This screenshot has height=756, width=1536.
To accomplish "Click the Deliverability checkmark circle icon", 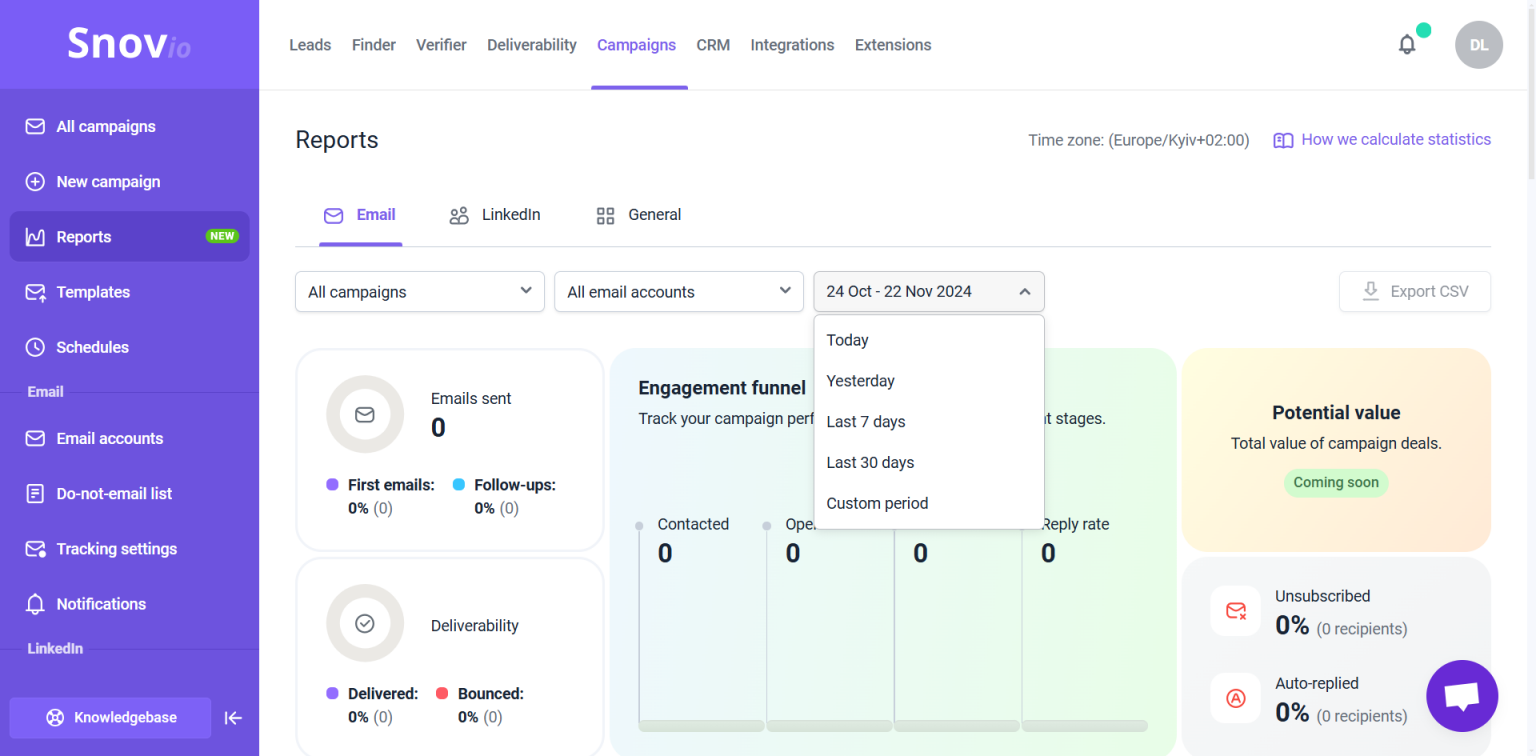I will pos(365,623).
